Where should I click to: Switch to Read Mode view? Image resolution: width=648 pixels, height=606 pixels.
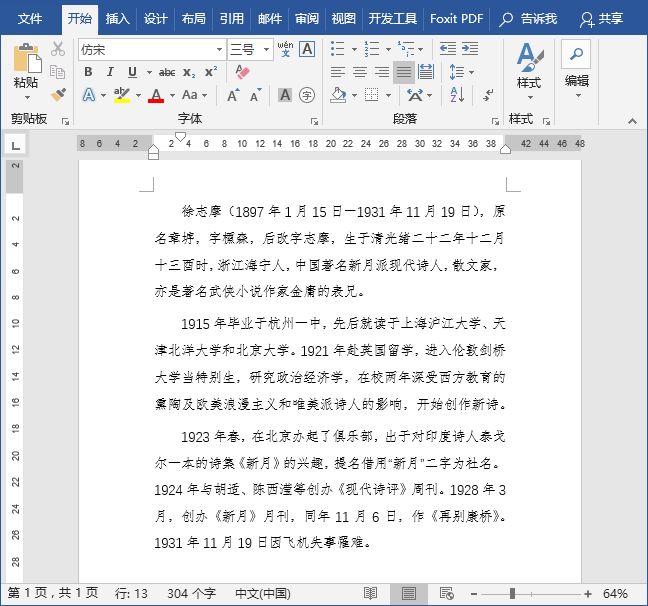tap(370, 594)
